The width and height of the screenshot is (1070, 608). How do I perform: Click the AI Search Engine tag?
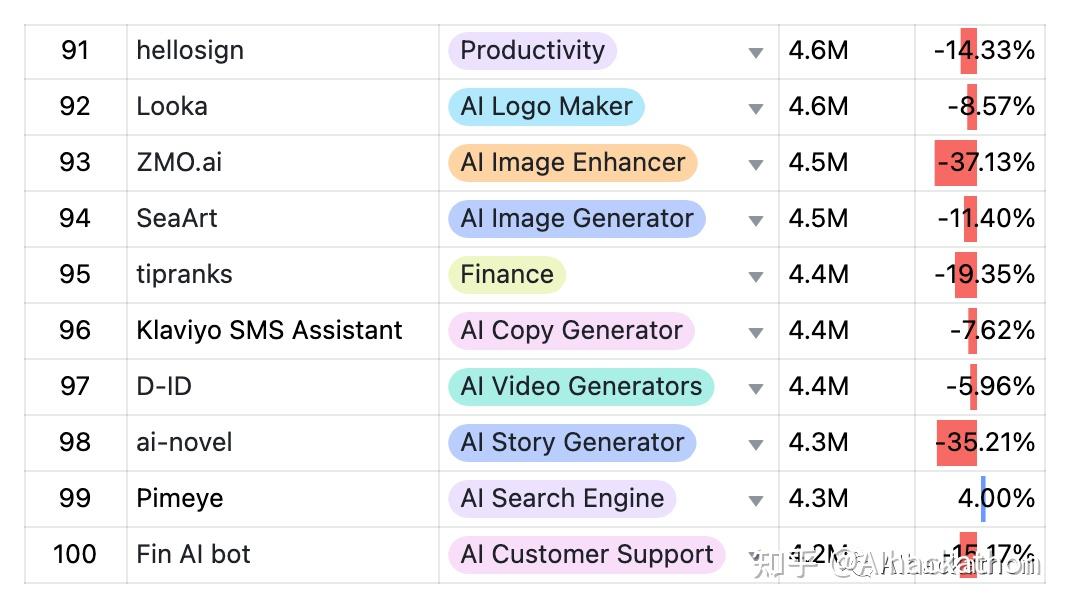(x=562, y=499)
